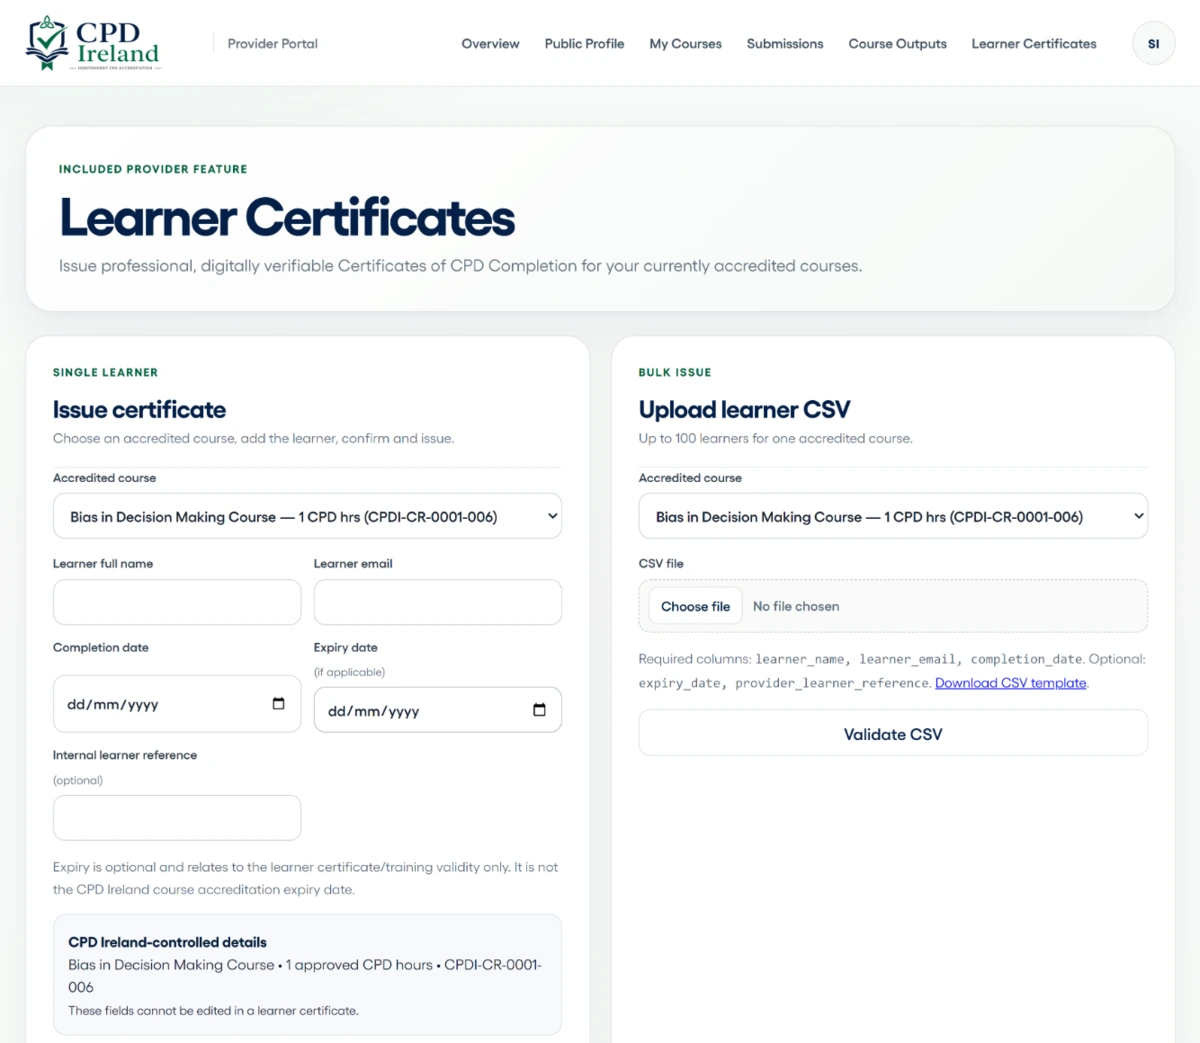The height and width of the screenshot is (1043, 1200).
Task: Select Learner Certificates nav item
Action: 1034,44
